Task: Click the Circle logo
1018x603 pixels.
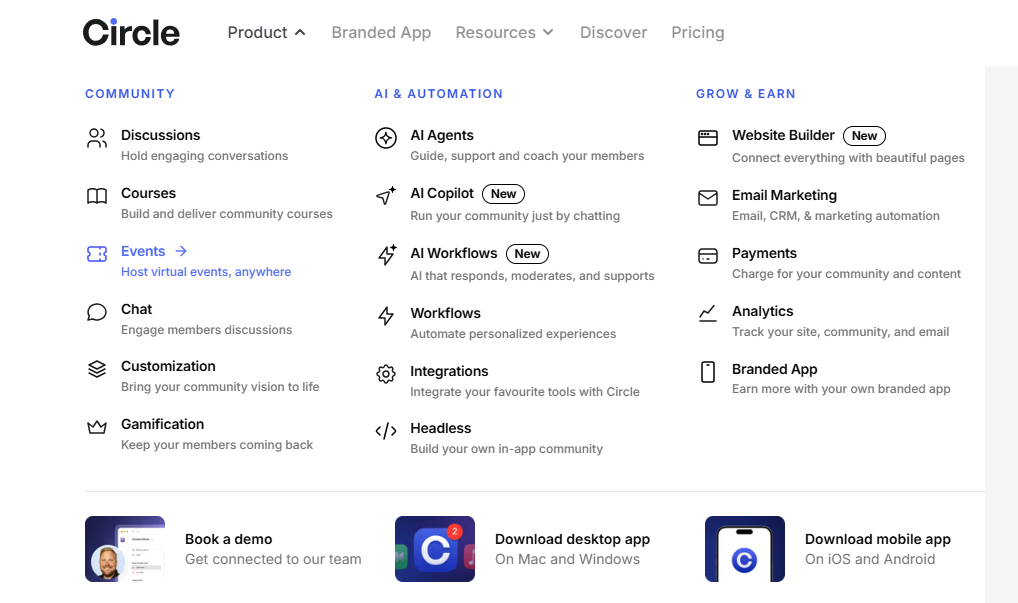Action: pos(131,32)
